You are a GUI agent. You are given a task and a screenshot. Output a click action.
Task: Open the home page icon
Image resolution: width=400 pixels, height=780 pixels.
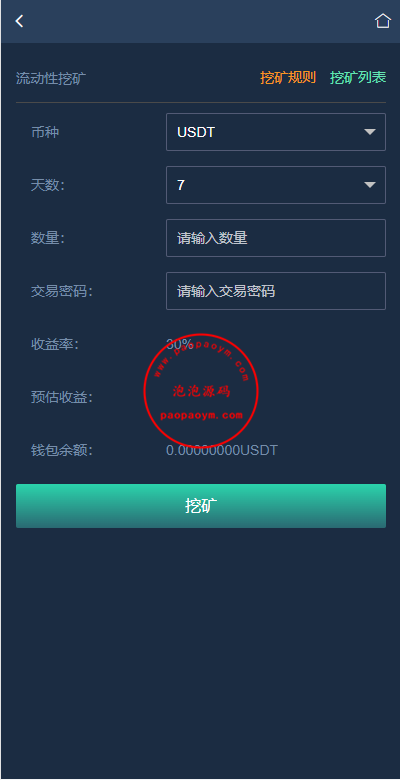382,21
